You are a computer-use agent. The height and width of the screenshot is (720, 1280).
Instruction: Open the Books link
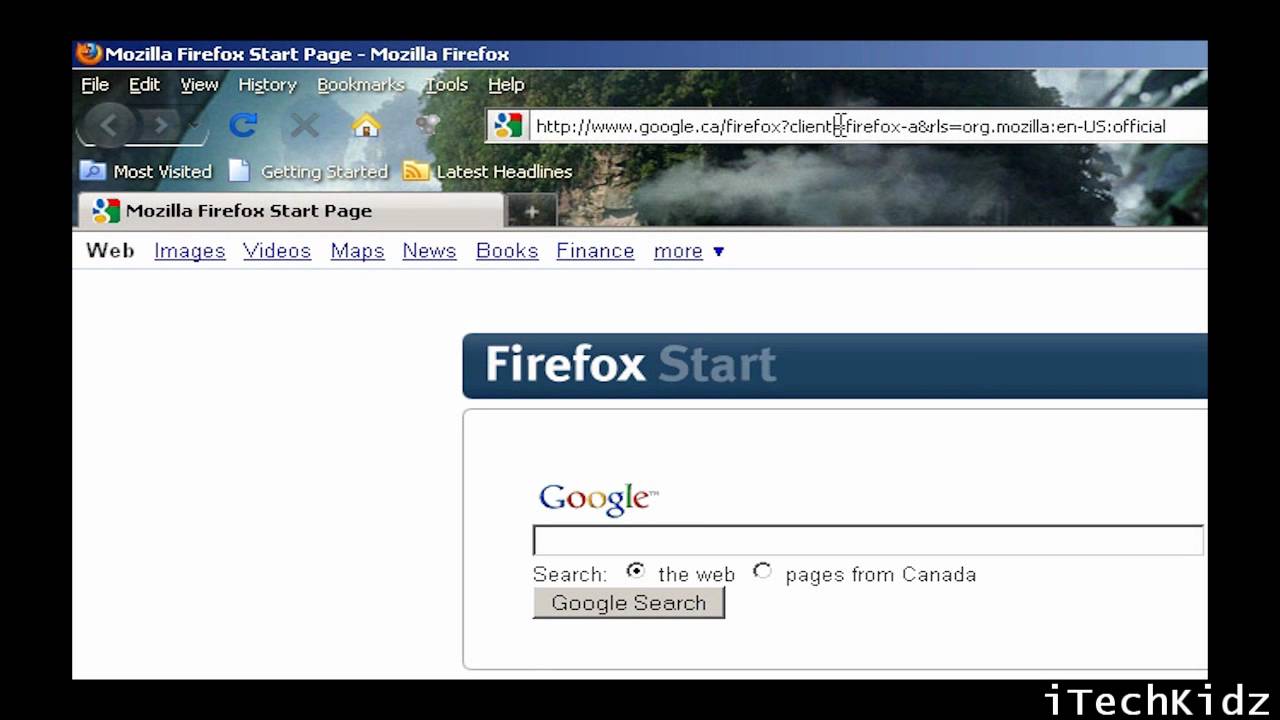pyautogui.click(x=507, y=251)
